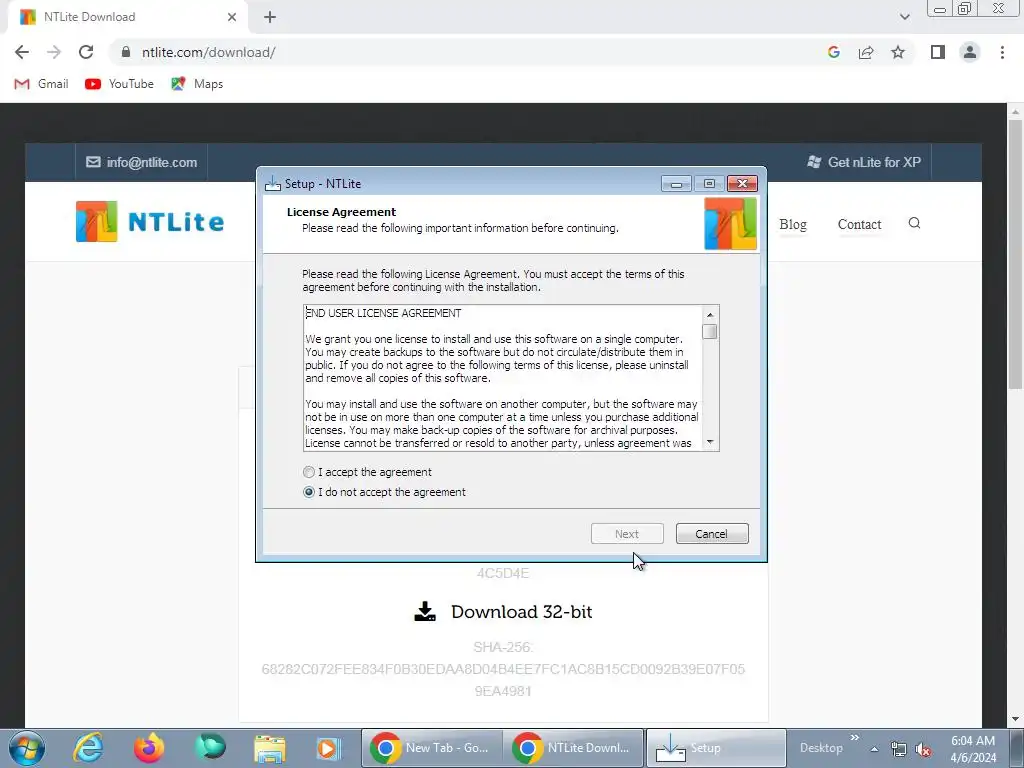Close the Setup - NTLite dialog window
This screenshot has height=768, width=1024.
tap(743, 184)
